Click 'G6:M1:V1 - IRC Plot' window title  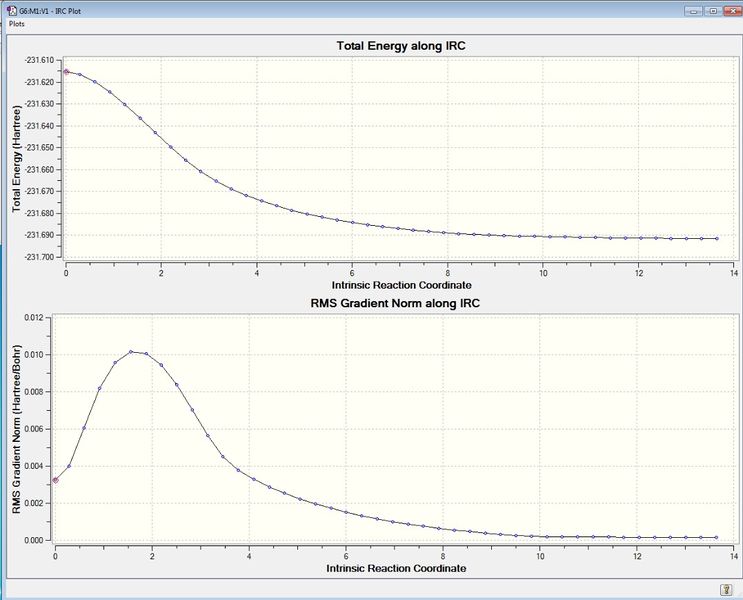pyautogui.click(x=50, y=10)
